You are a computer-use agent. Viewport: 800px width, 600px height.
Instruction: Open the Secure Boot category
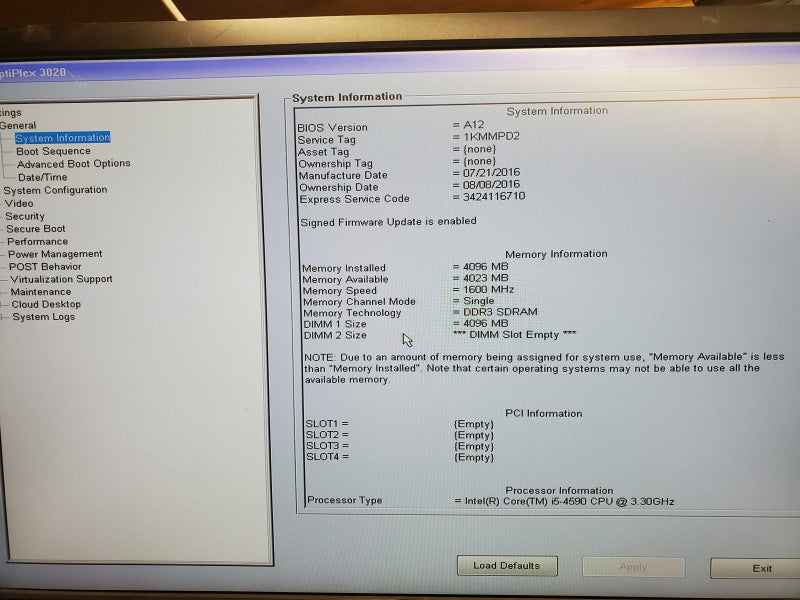pos(35,229)
